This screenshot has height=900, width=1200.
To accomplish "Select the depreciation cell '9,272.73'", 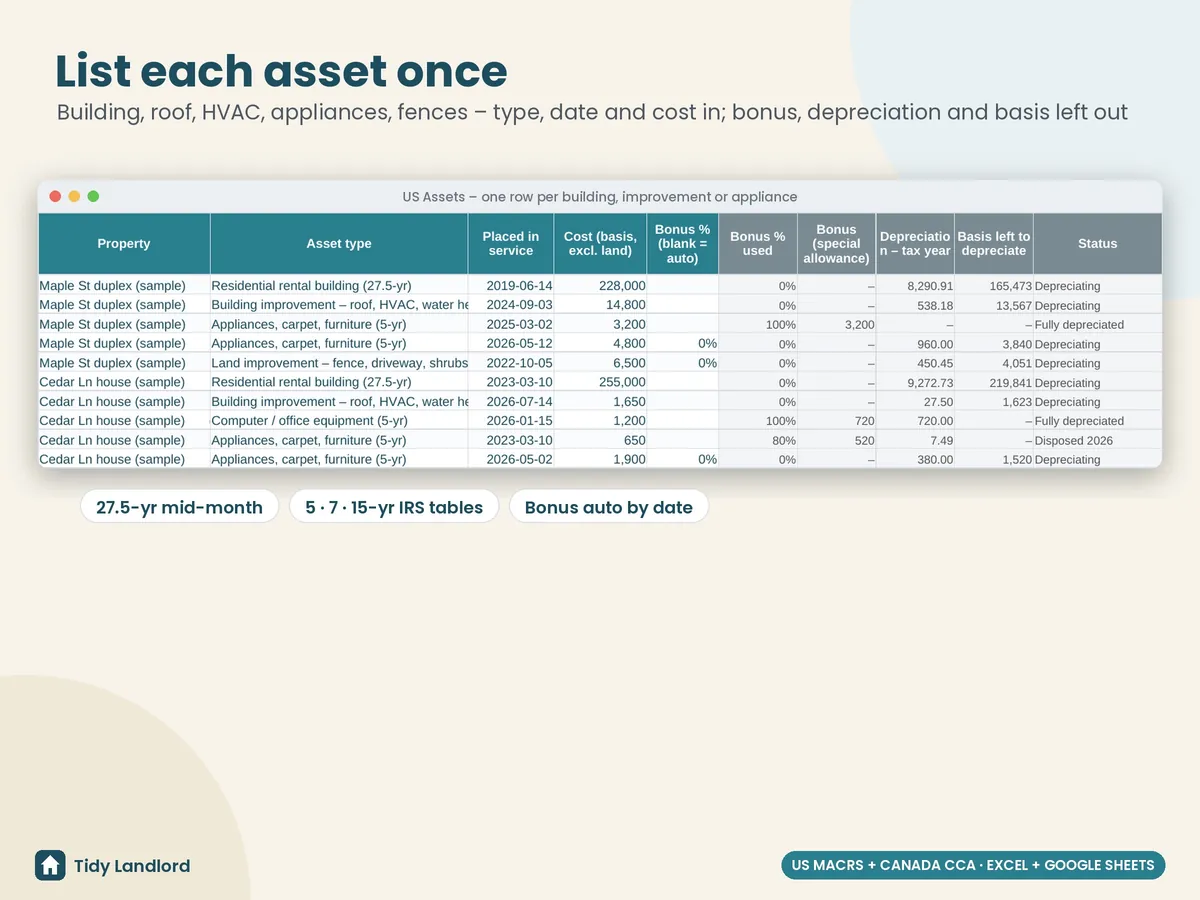I will coord(915,382).
